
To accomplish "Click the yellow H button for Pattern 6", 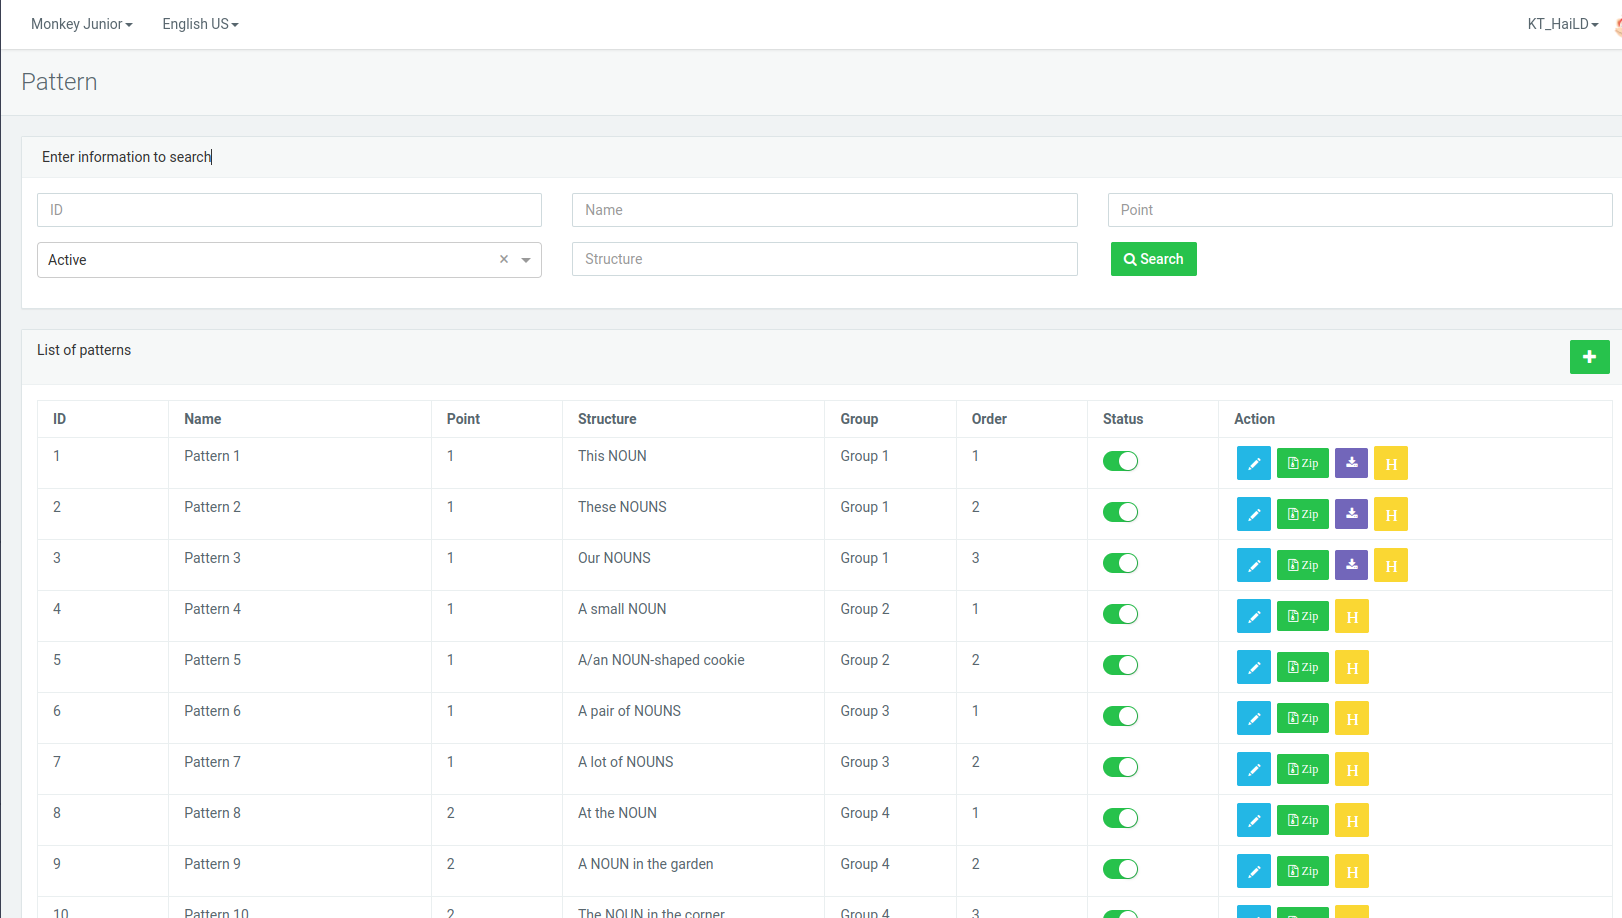I will [x=1352, y=718].
